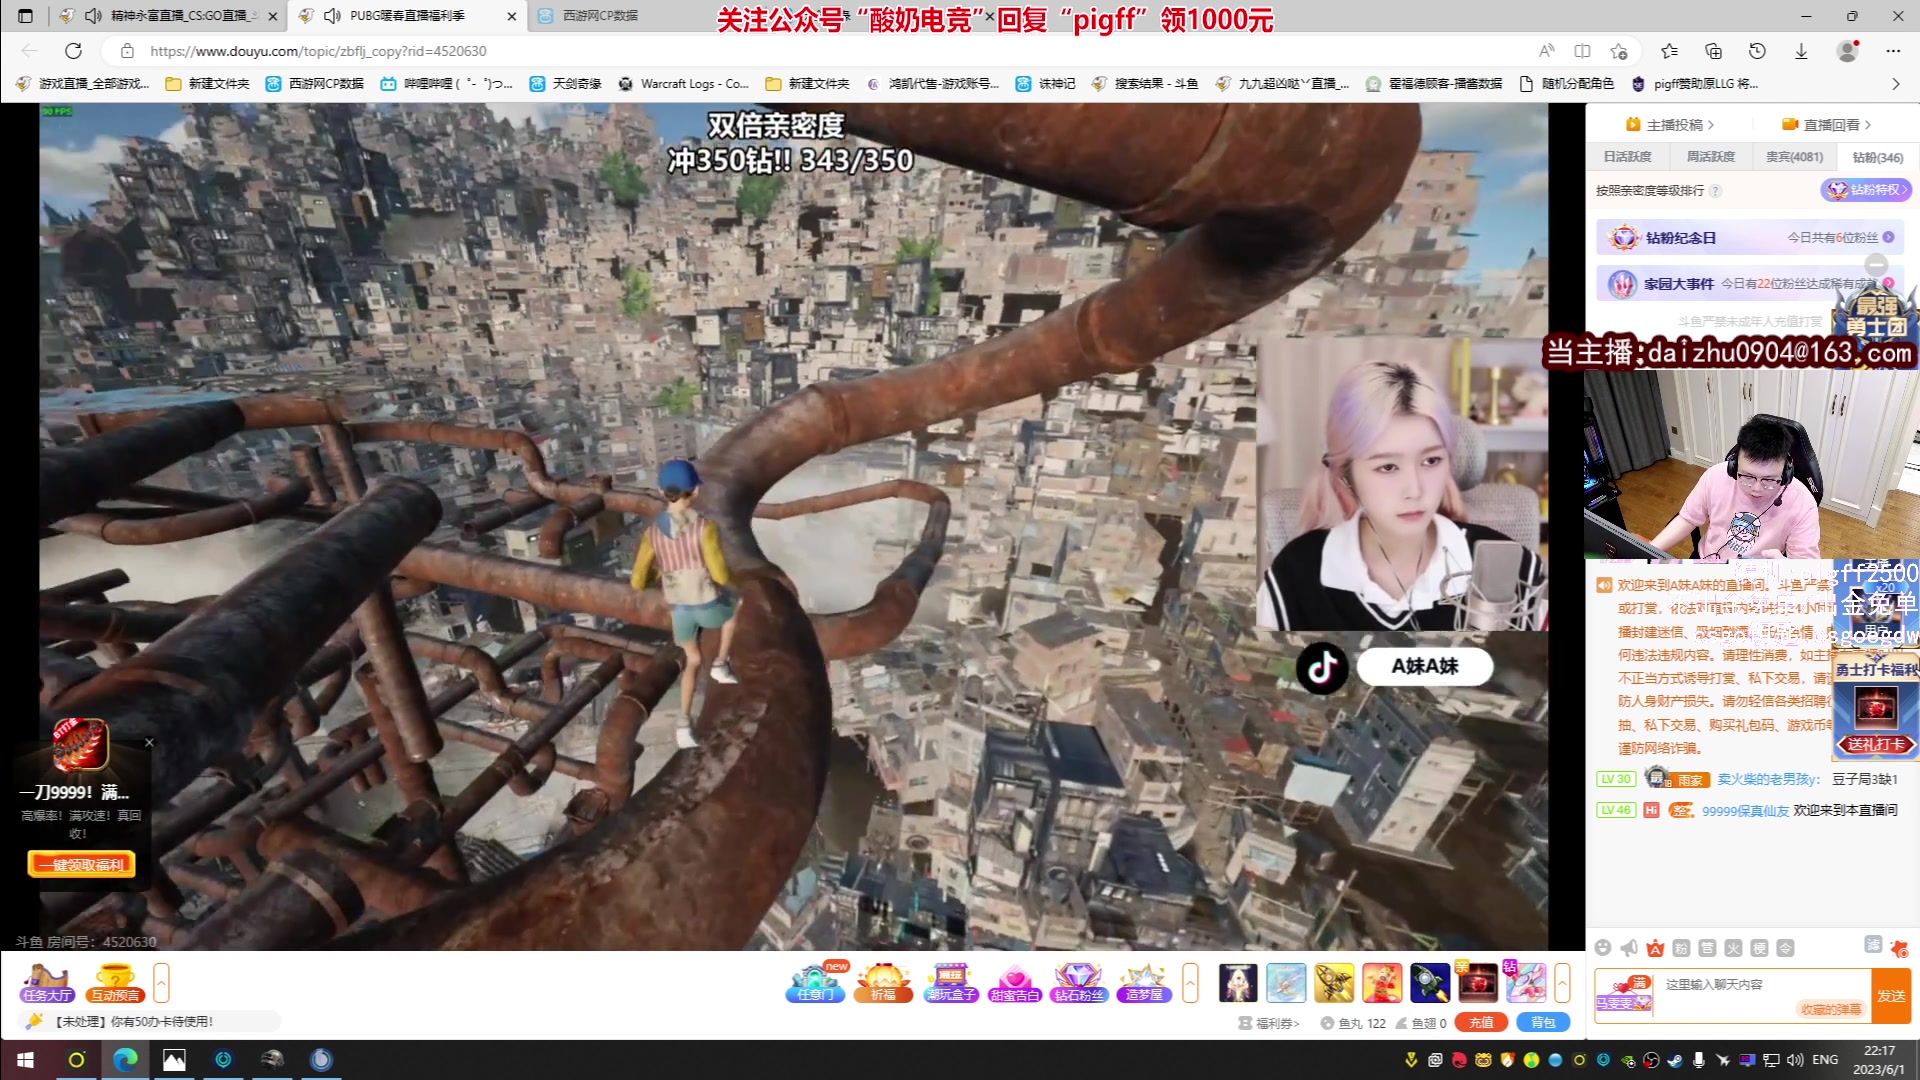Toggle the 粉 fan badge chat option
The height and width of the screenshot is (1080, 1920).
click(x=1681, y=948)
